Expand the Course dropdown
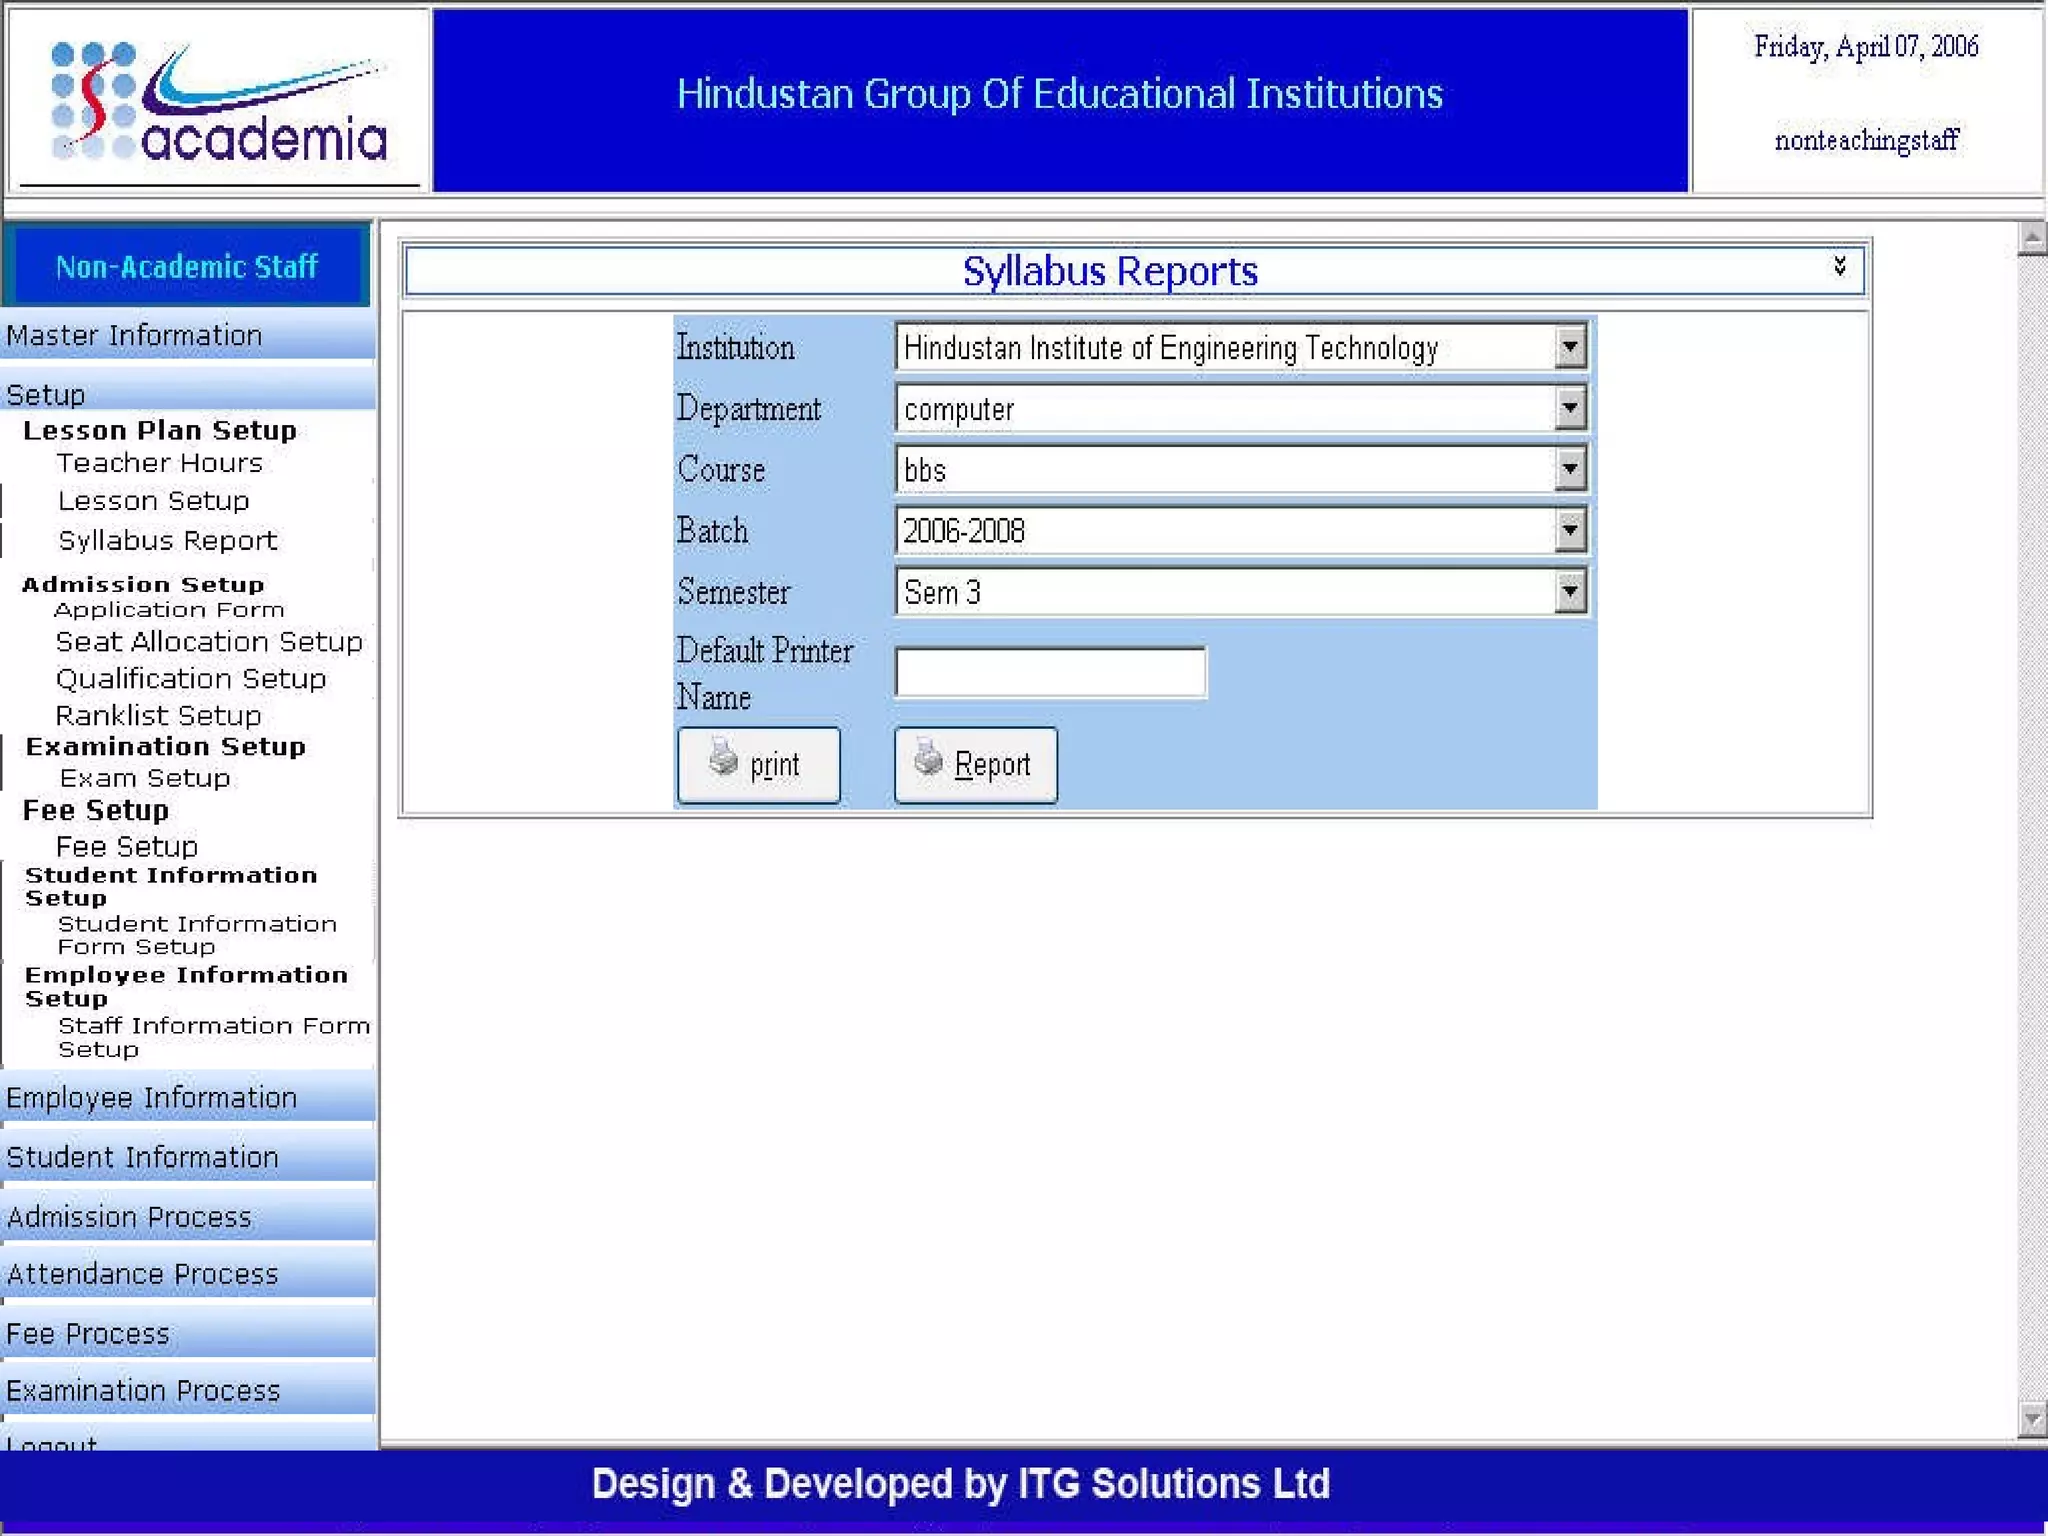Image resolution: width=2048 pixels, height=1536 pixels. [1570, 470]
